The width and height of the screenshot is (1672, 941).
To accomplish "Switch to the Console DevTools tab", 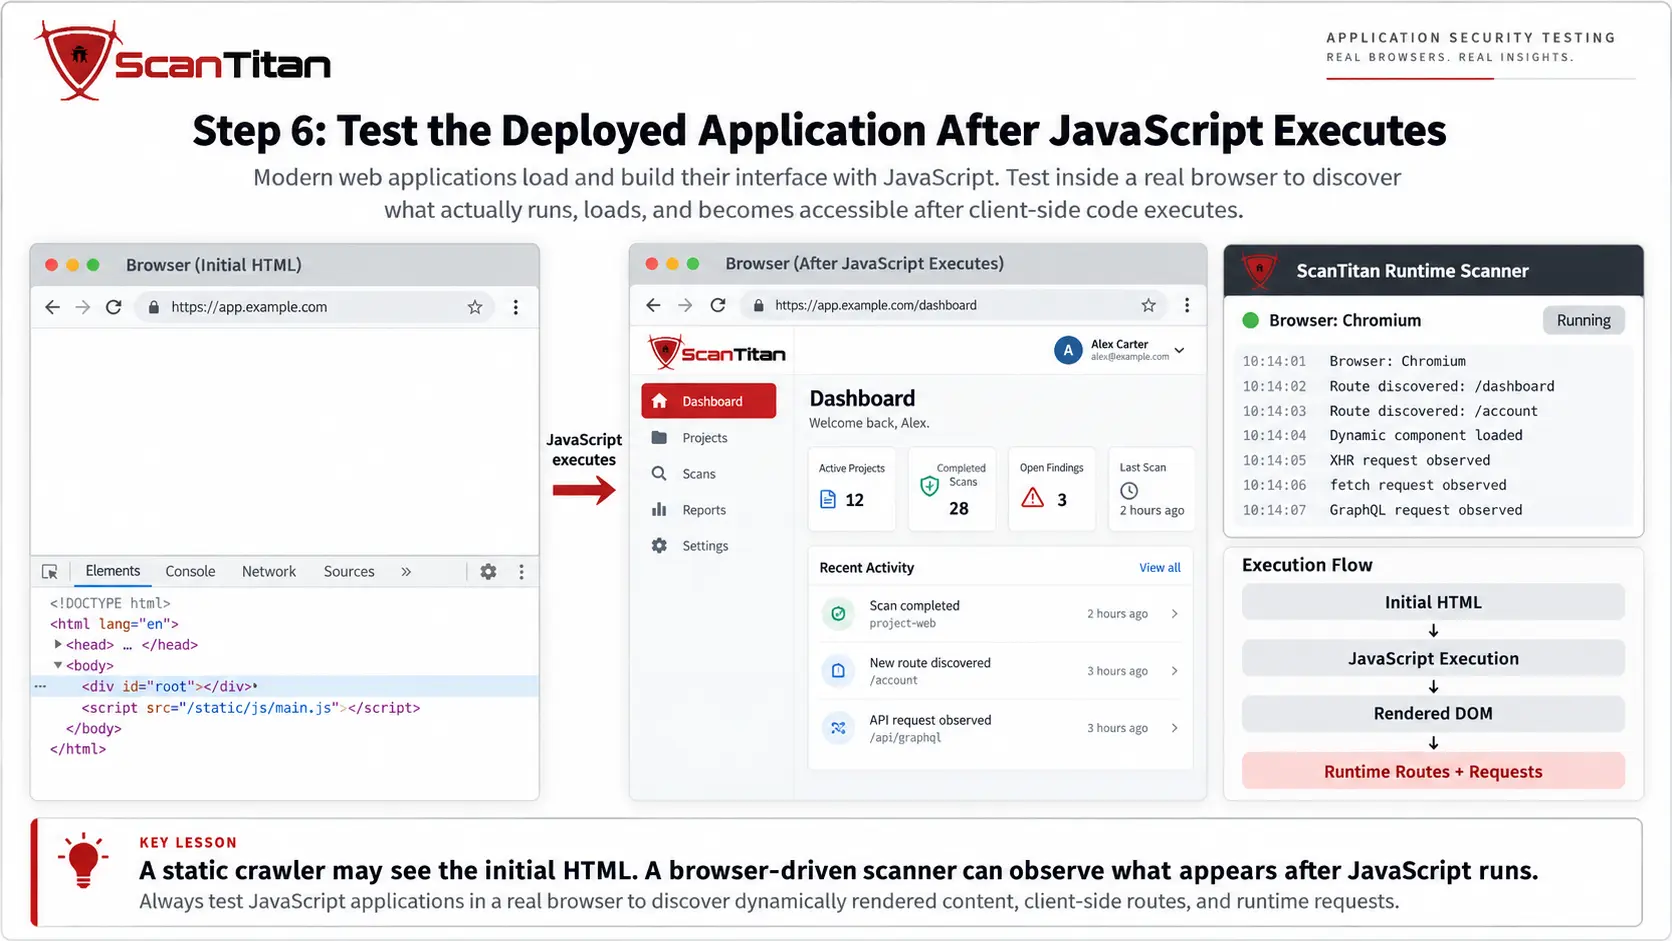I will point(190,571).
